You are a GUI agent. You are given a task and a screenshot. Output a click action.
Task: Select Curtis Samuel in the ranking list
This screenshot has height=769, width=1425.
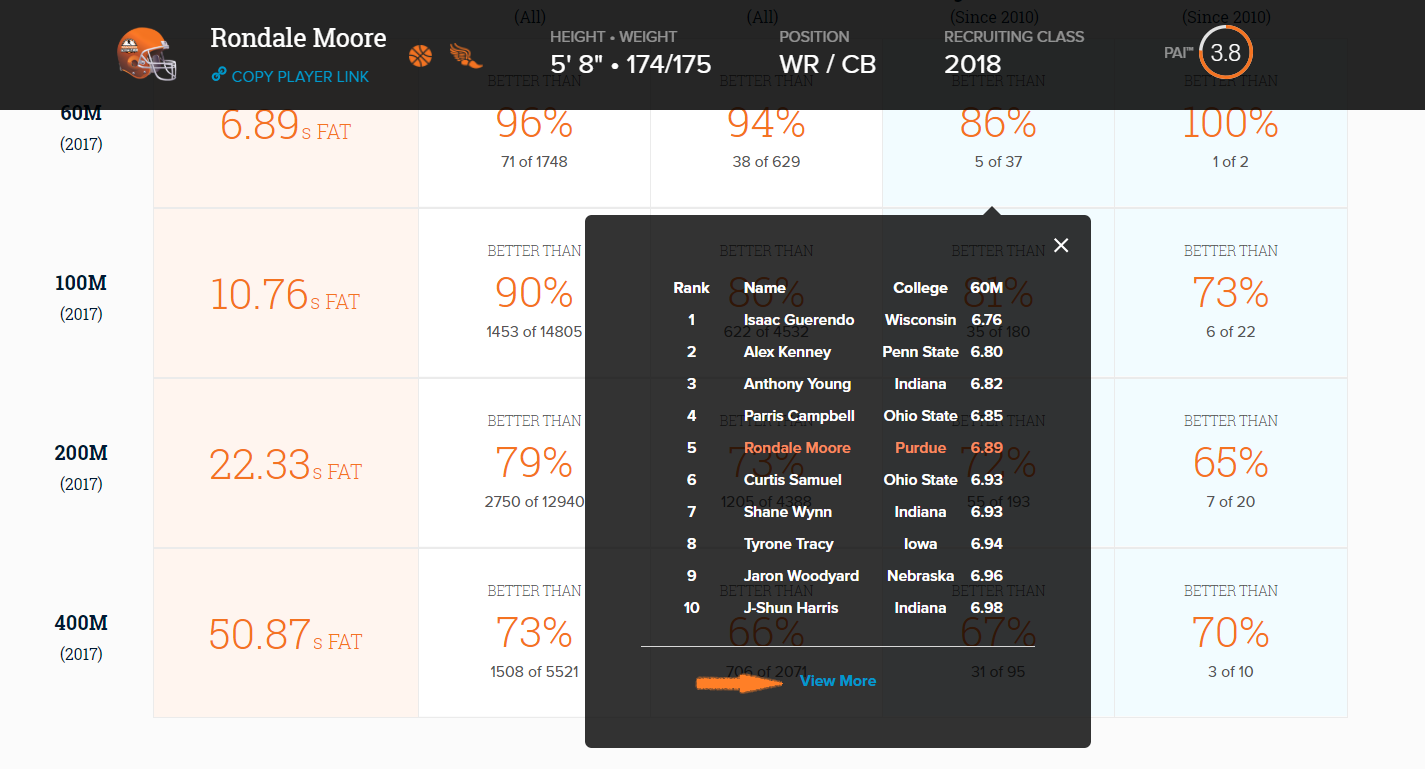tap(792, 480)
